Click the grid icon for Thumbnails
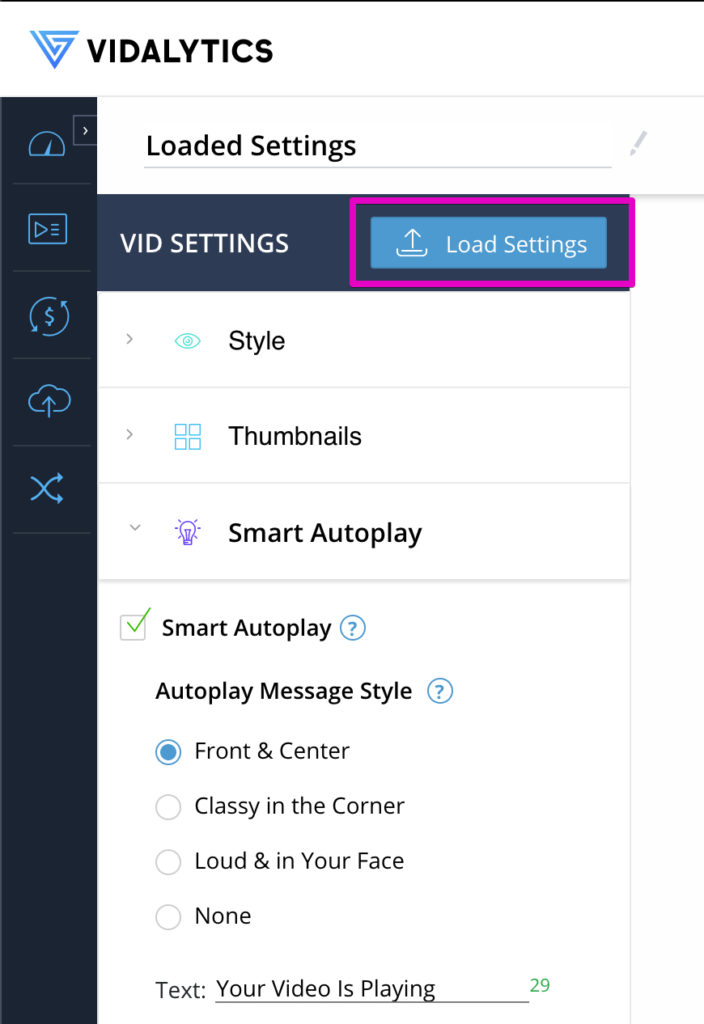The width and height of the screenshot is (704, 1024). [x=187, y=436]
